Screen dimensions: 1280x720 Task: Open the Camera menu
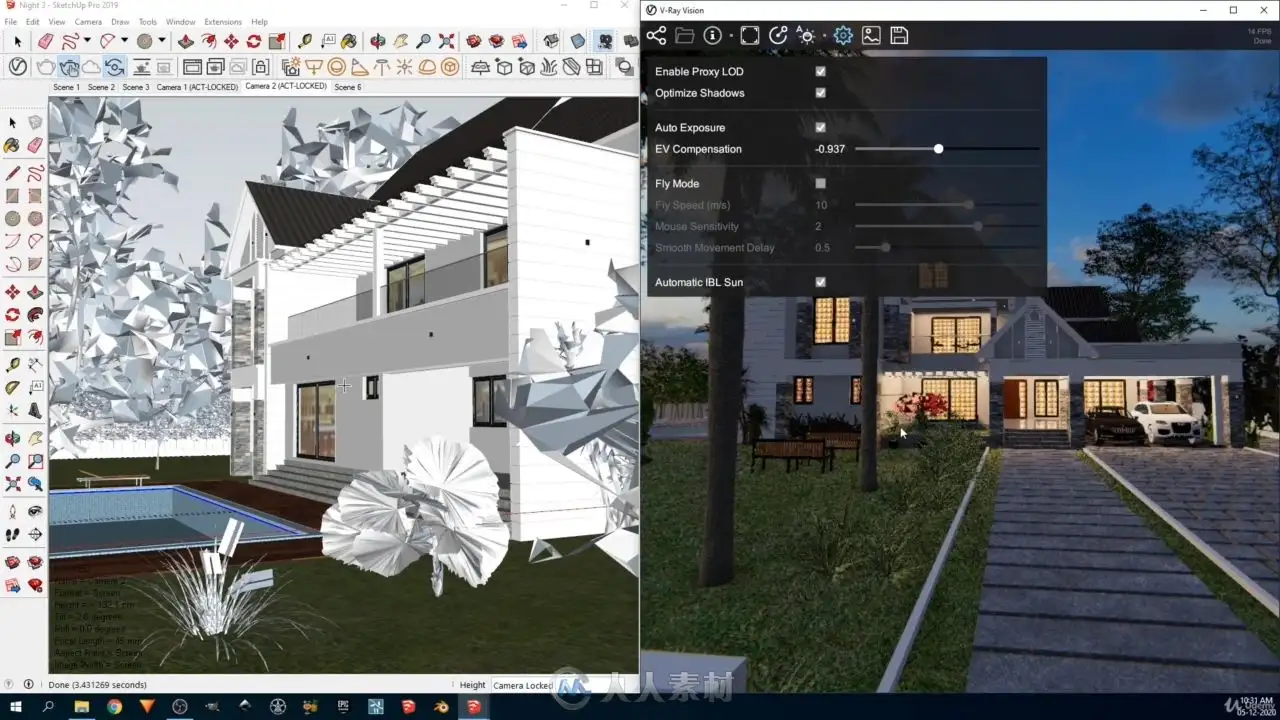[88, 21]
